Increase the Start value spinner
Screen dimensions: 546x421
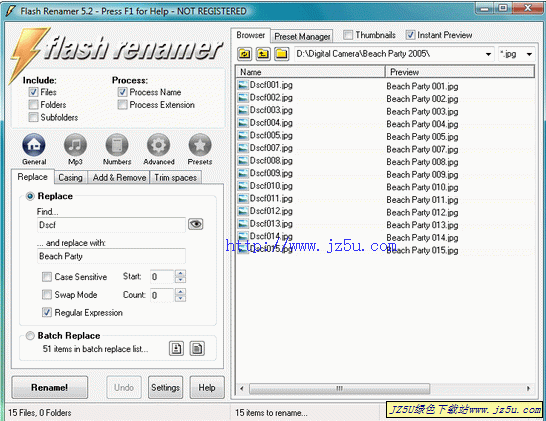click(x=180, y=273)
